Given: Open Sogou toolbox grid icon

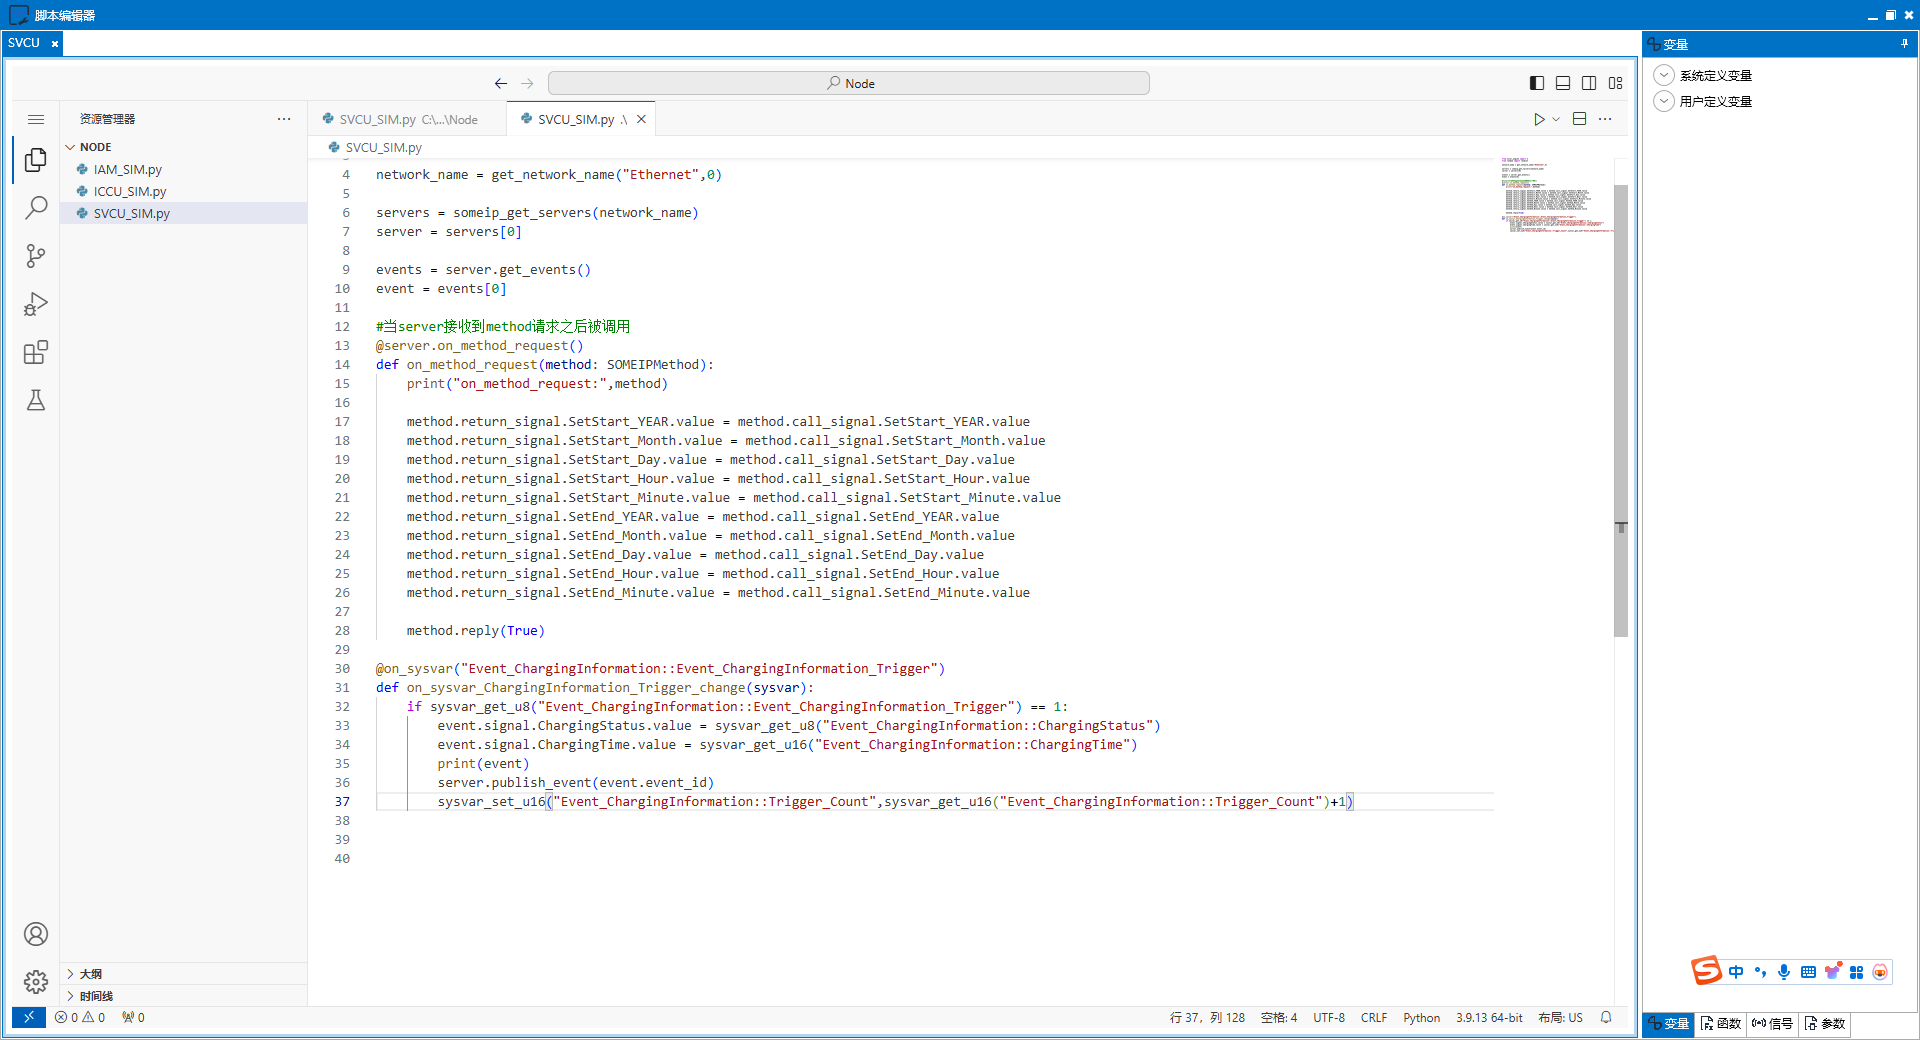Looking at the screenshot, I should pyautogui.click(x=1856, y=972).
